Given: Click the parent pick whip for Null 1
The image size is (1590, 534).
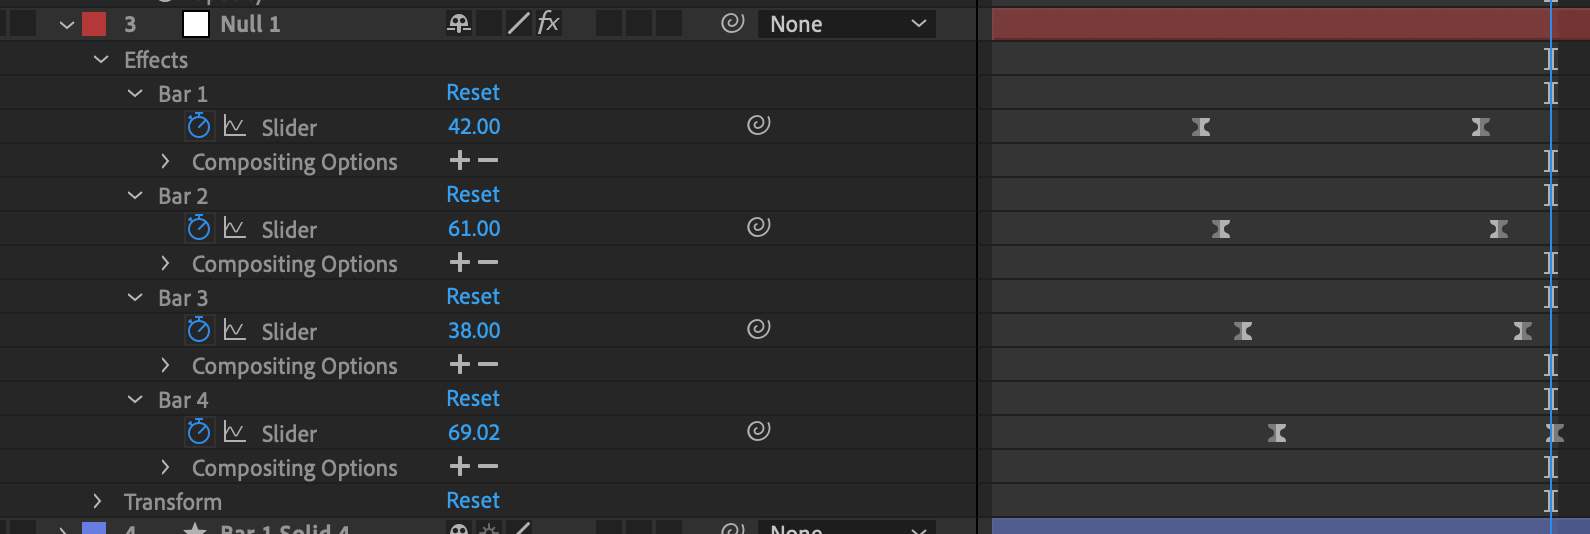Looking at the screenshot, I should click(x=733, y=23).
